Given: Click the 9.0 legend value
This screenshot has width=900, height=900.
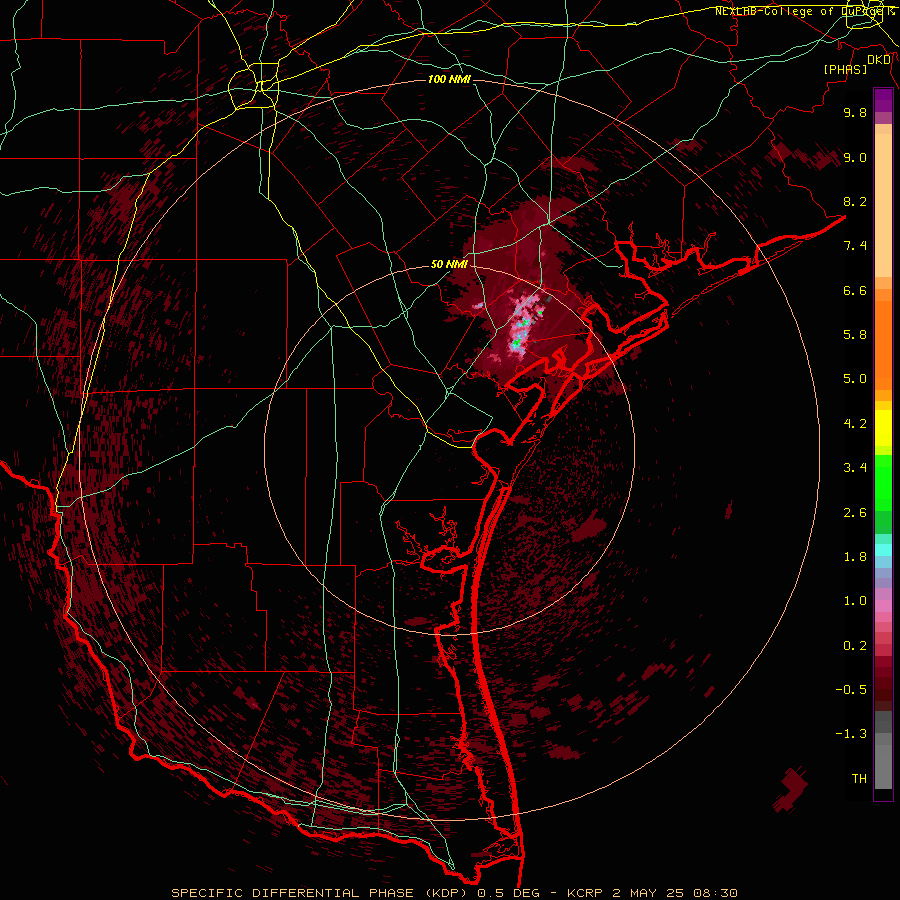Looking at the screenshot, I should pos(855,157).
